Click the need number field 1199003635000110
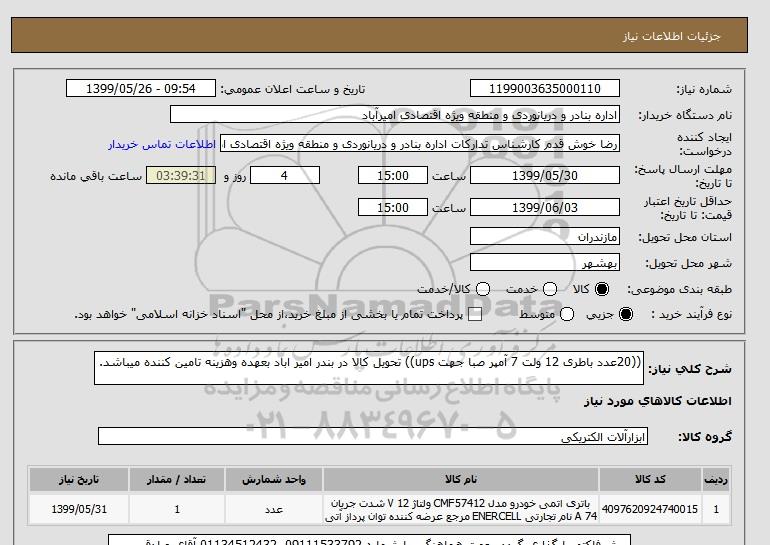Viewport: 770px width, 545px height. 545,88
